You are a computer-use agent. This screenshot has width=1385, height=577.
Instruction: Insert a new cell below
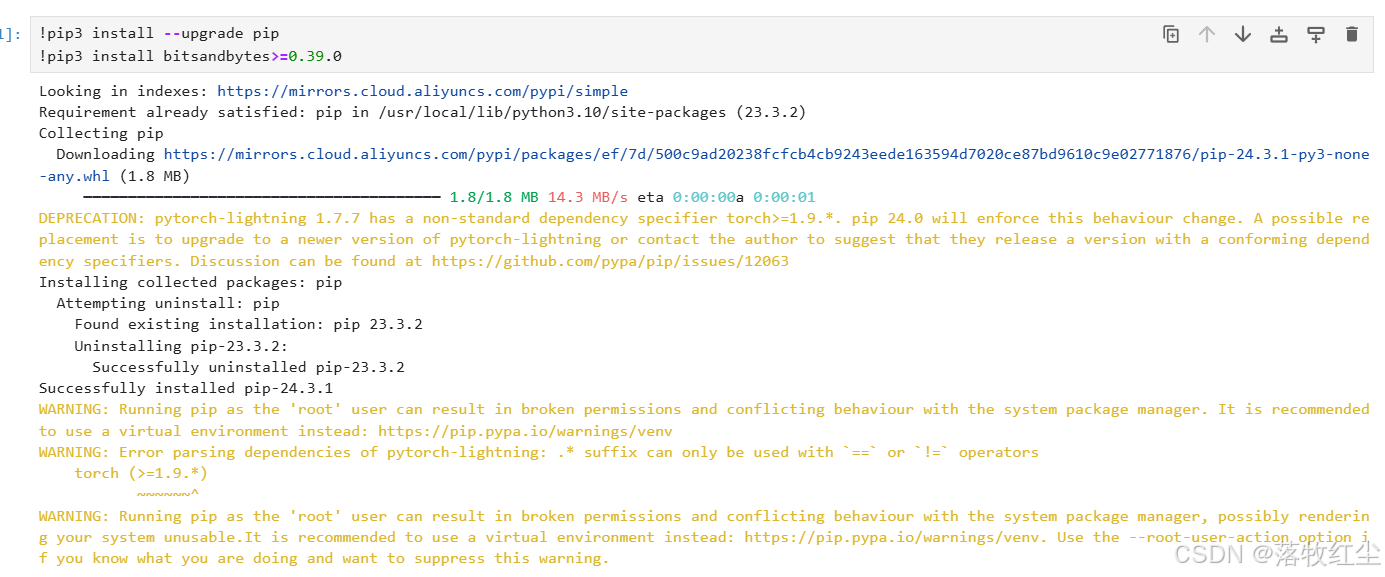[x=1316, y=34]
